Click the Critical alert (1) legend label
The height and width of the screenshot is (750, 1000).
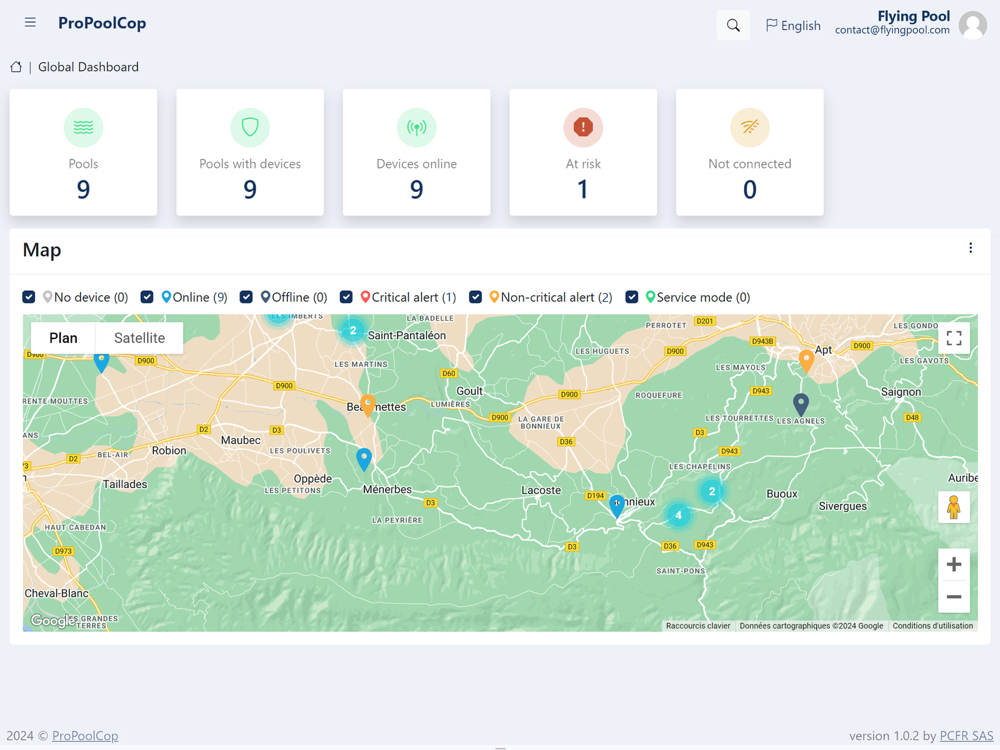(414, 297)
